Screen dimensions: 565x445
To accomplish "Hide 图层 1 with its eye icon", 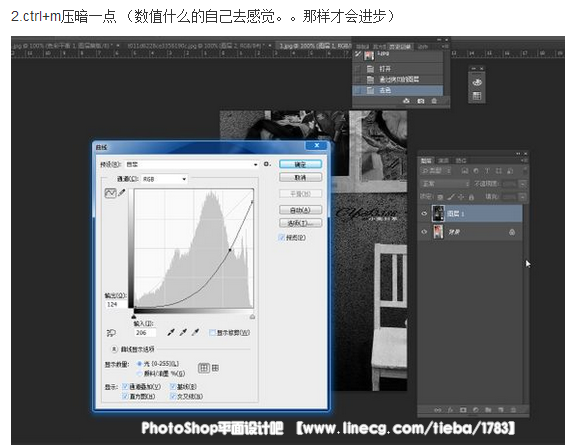I will coord(424,214).
